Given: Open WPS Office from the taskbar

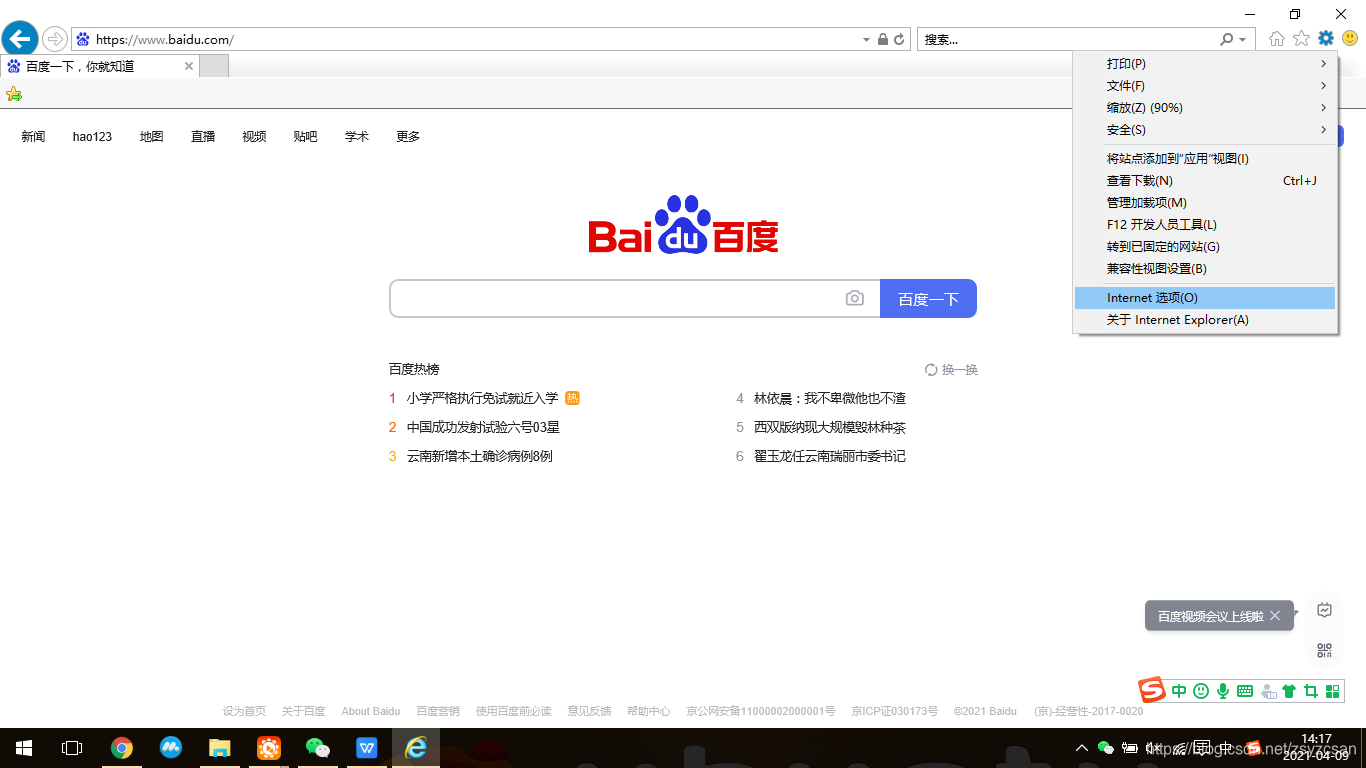Looking at the screenshot, I should click(x=366, y=748).
